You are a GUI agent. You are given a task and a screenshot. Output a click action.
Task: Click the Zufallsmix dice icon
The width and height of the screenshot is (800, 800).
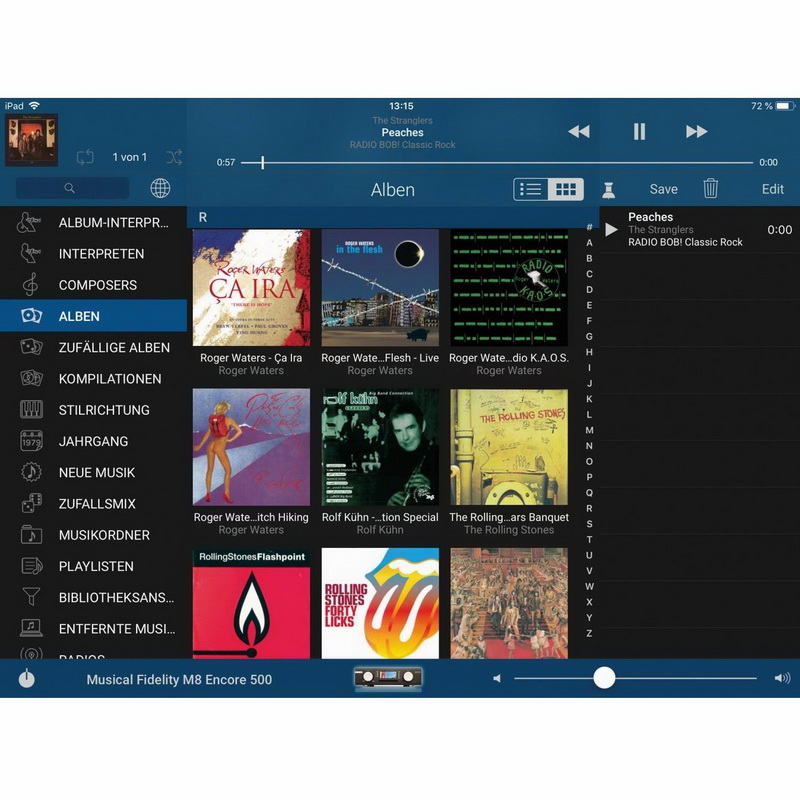[x=31, y=503]
